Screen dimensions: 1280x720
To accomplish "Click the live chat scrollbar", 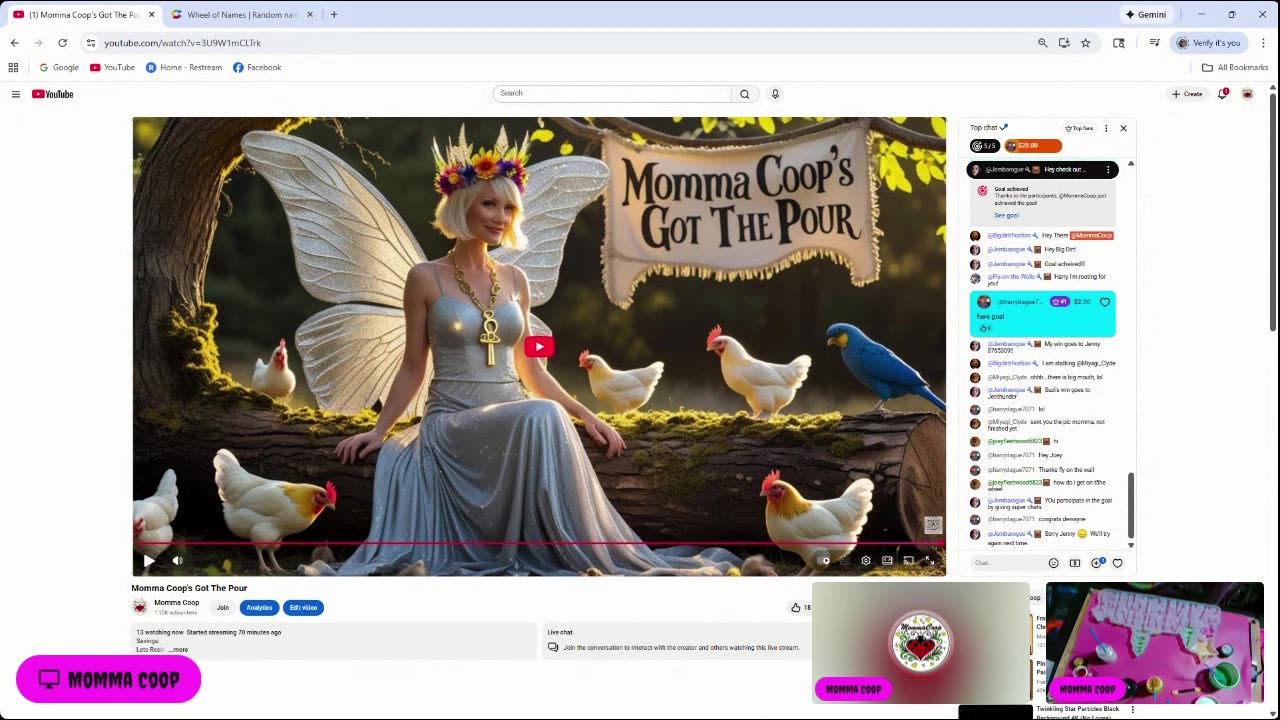I will click(x=1131, y=505).
